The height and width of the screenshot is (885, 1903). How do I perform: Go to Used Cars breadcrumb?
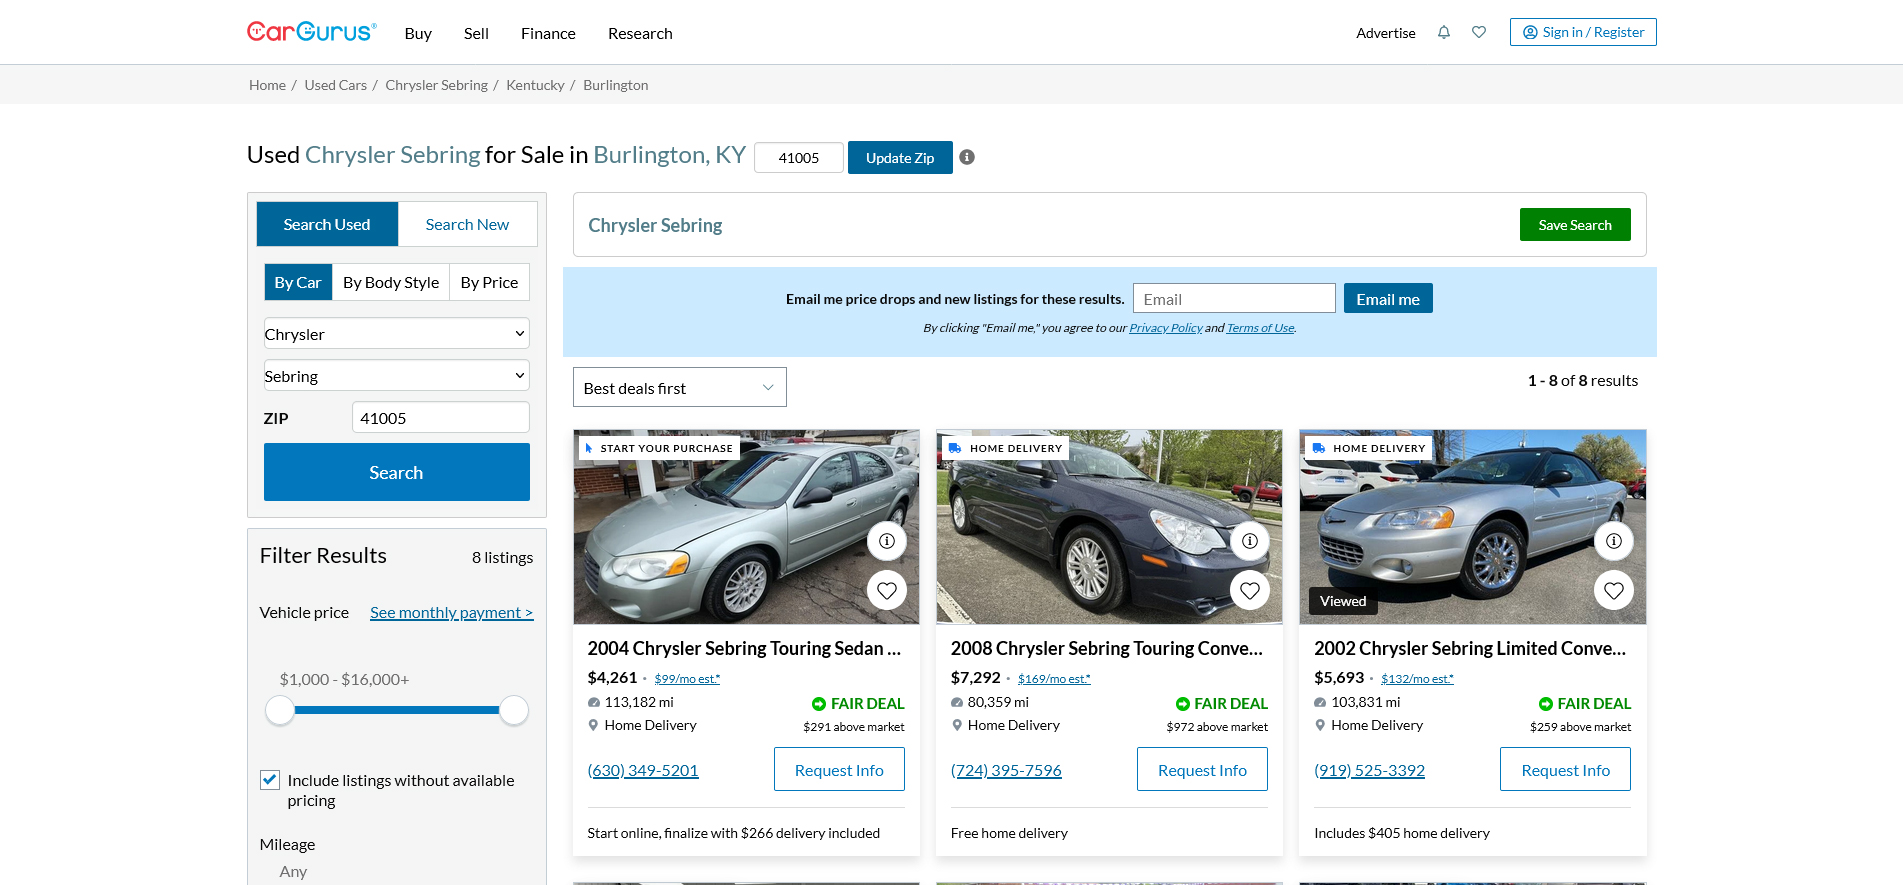(335, 85)
